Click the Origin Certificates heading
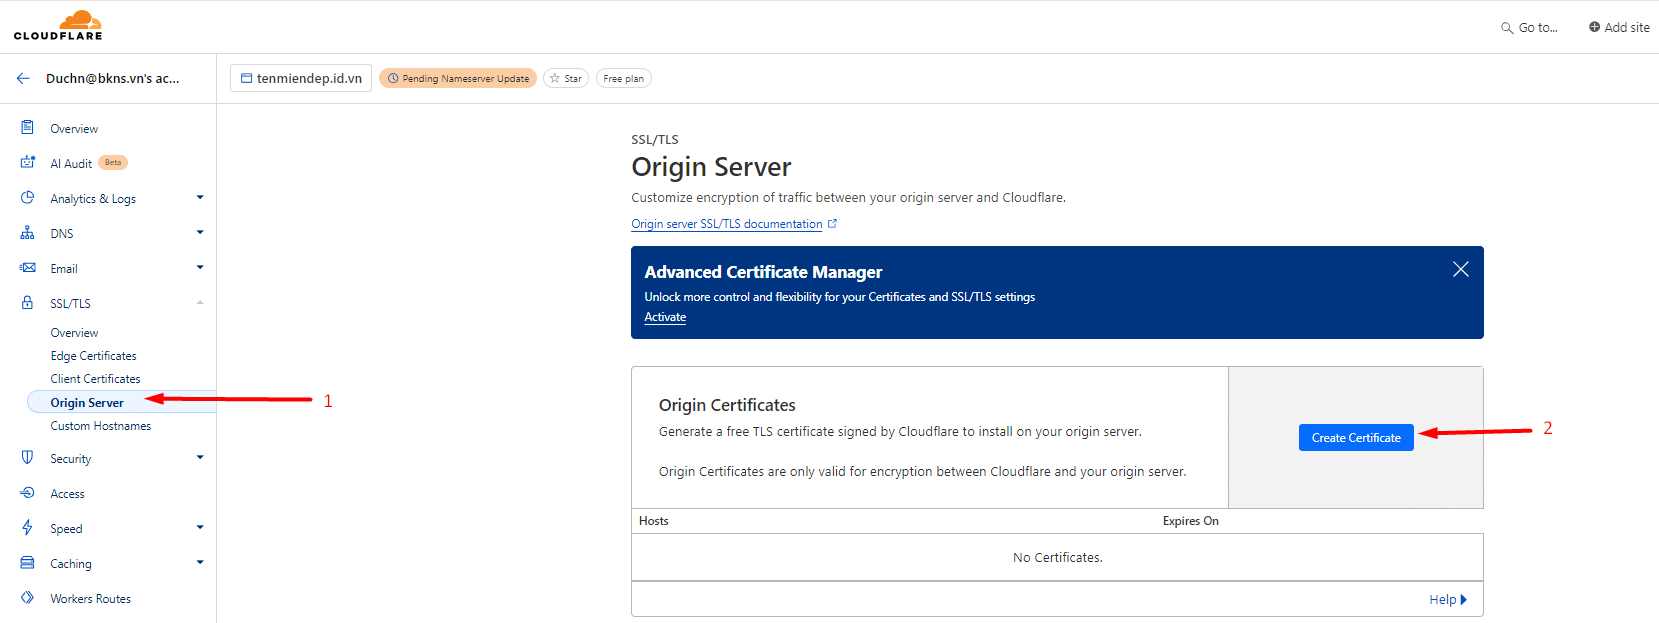Screen dimensions: 1659x623 pyautogui.click(x=727, y=405)
